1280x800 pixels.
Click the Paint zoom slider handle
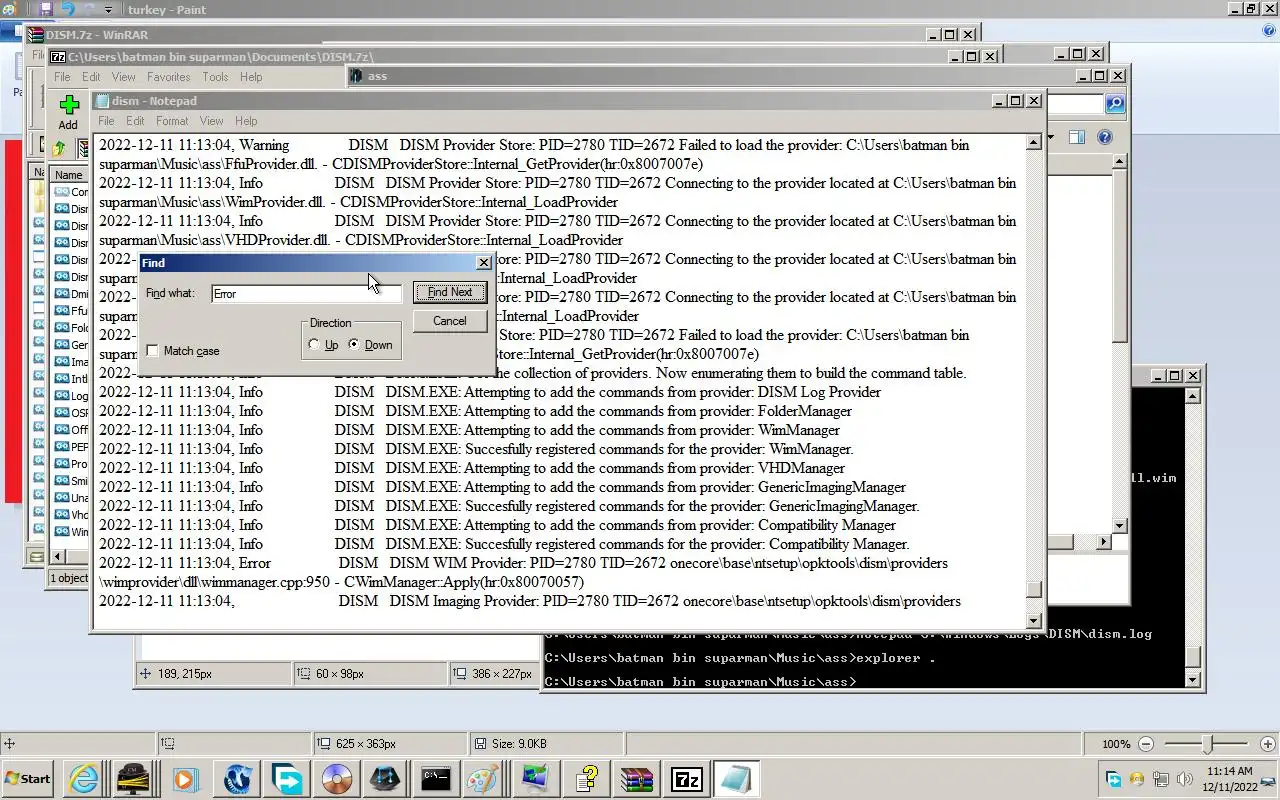click(x=1207, y=744)
